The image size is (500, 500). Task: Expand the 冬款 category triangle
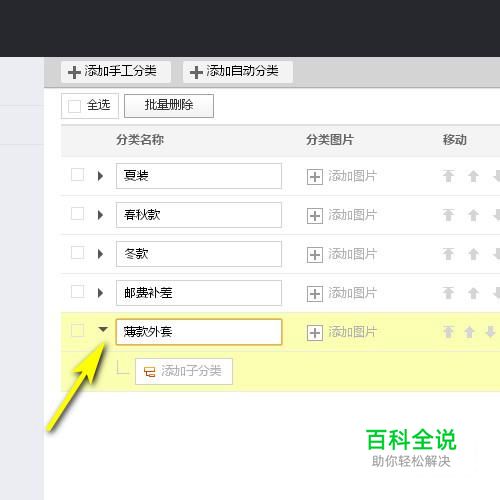click(x=100, y=254)
